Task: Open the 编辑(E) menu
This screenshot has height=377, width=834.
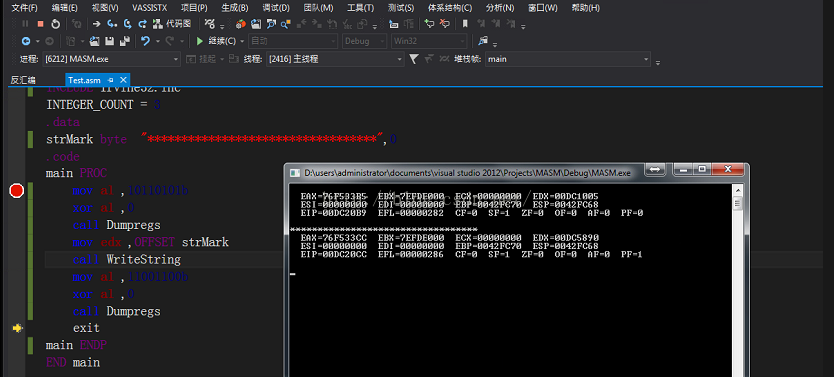Action: click(64, 8)
